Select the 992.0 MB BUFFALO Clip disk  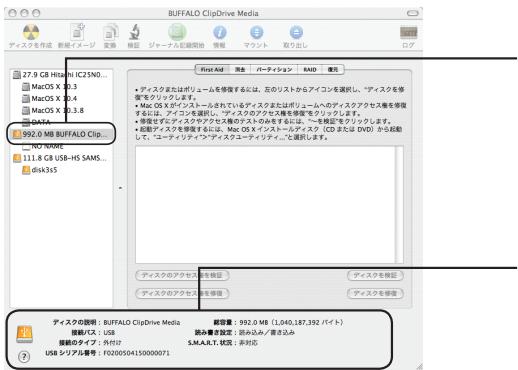click(x=60, y=134)
